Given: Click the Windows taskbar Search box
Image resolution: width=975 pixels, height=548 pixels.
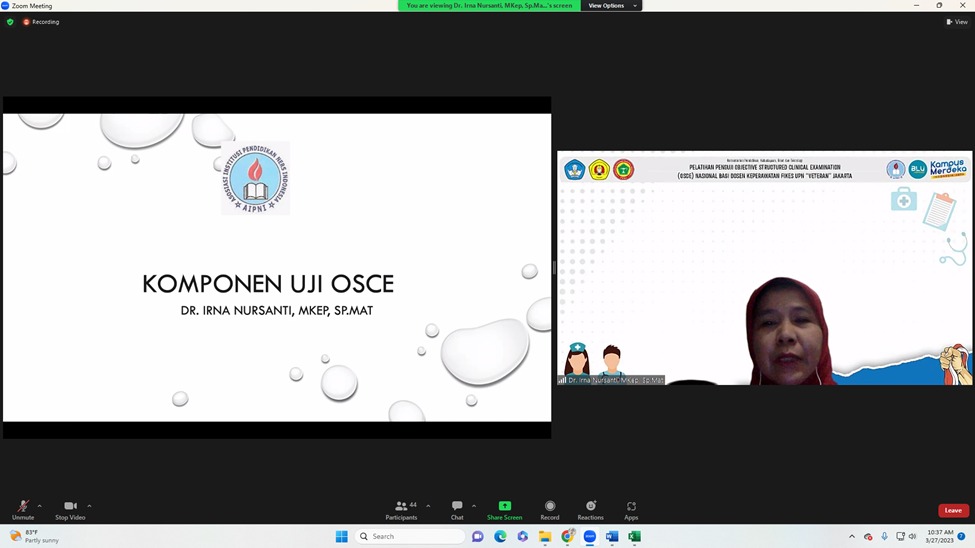Looking at the screenshot, I should tap(410, 537).
